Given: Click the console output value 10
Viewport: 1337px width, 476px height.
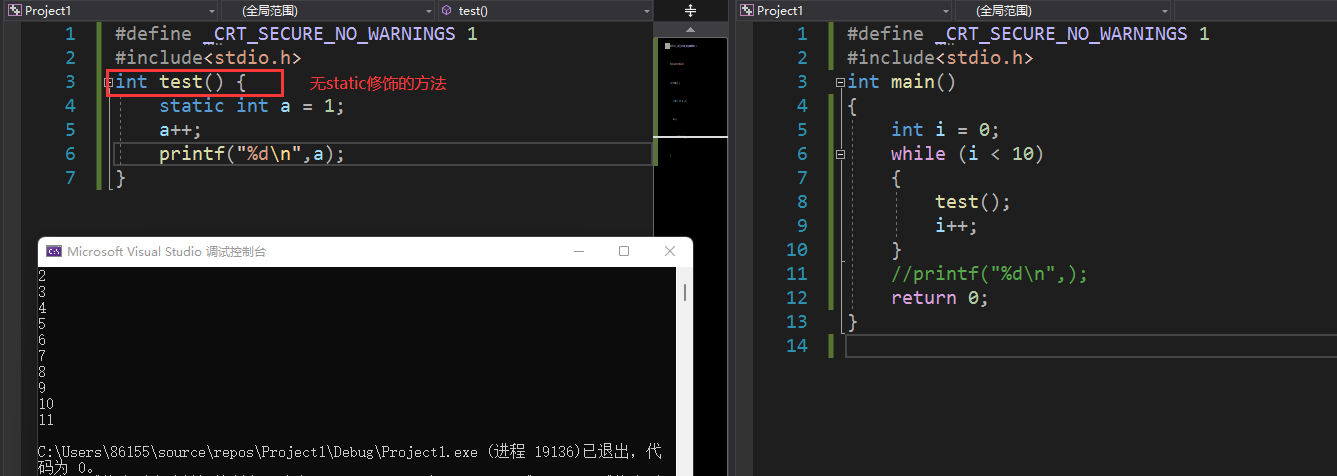Looking at the screenshot, I should [x=46, y=404].
